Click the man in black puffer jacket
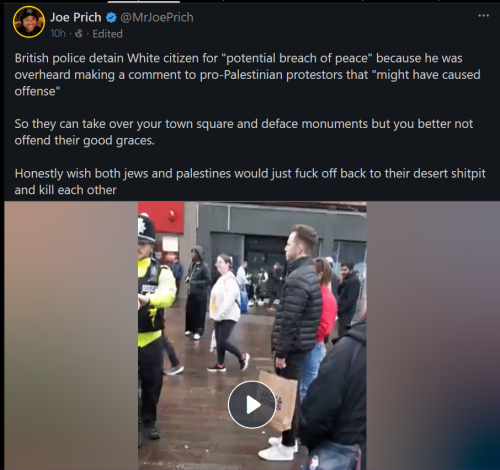 pyautogui.click(x=297, y=333)
